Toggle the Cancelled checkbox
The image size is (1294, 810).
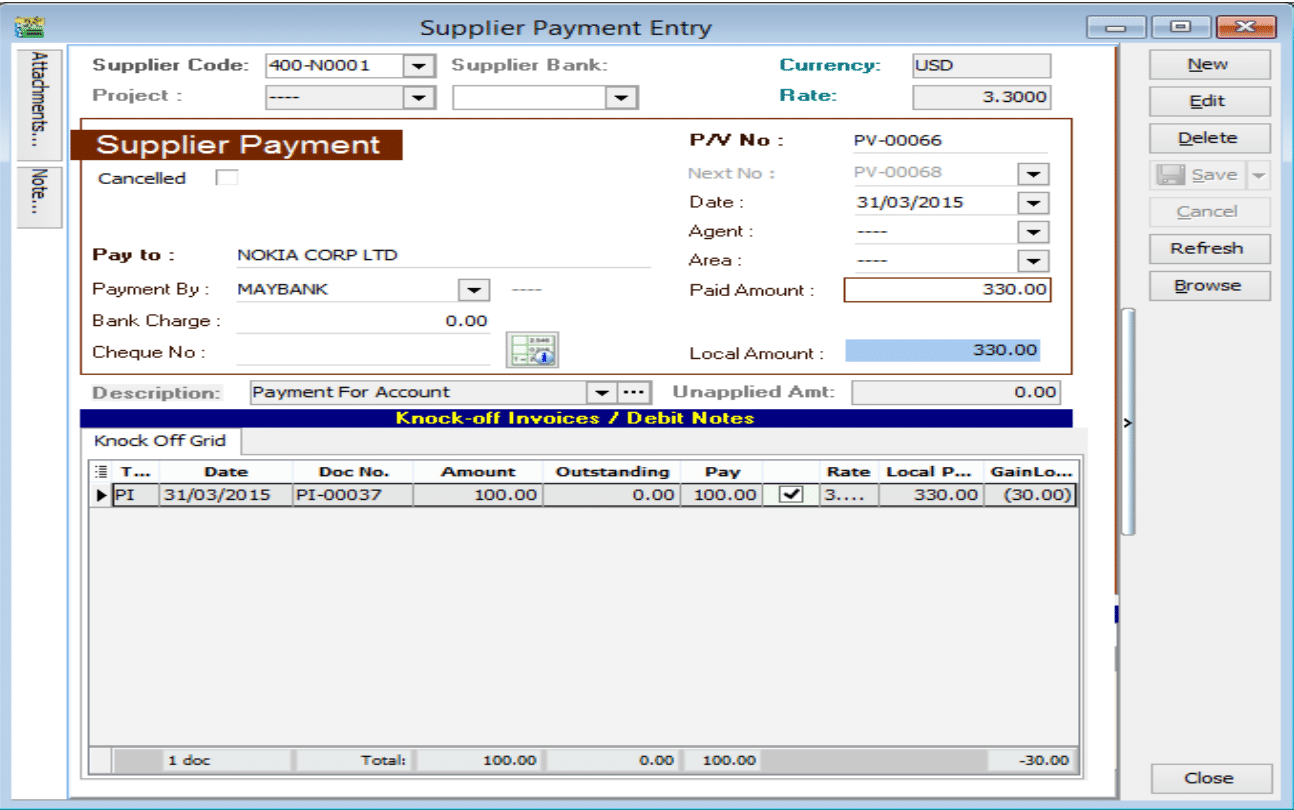tap(228, 178)
